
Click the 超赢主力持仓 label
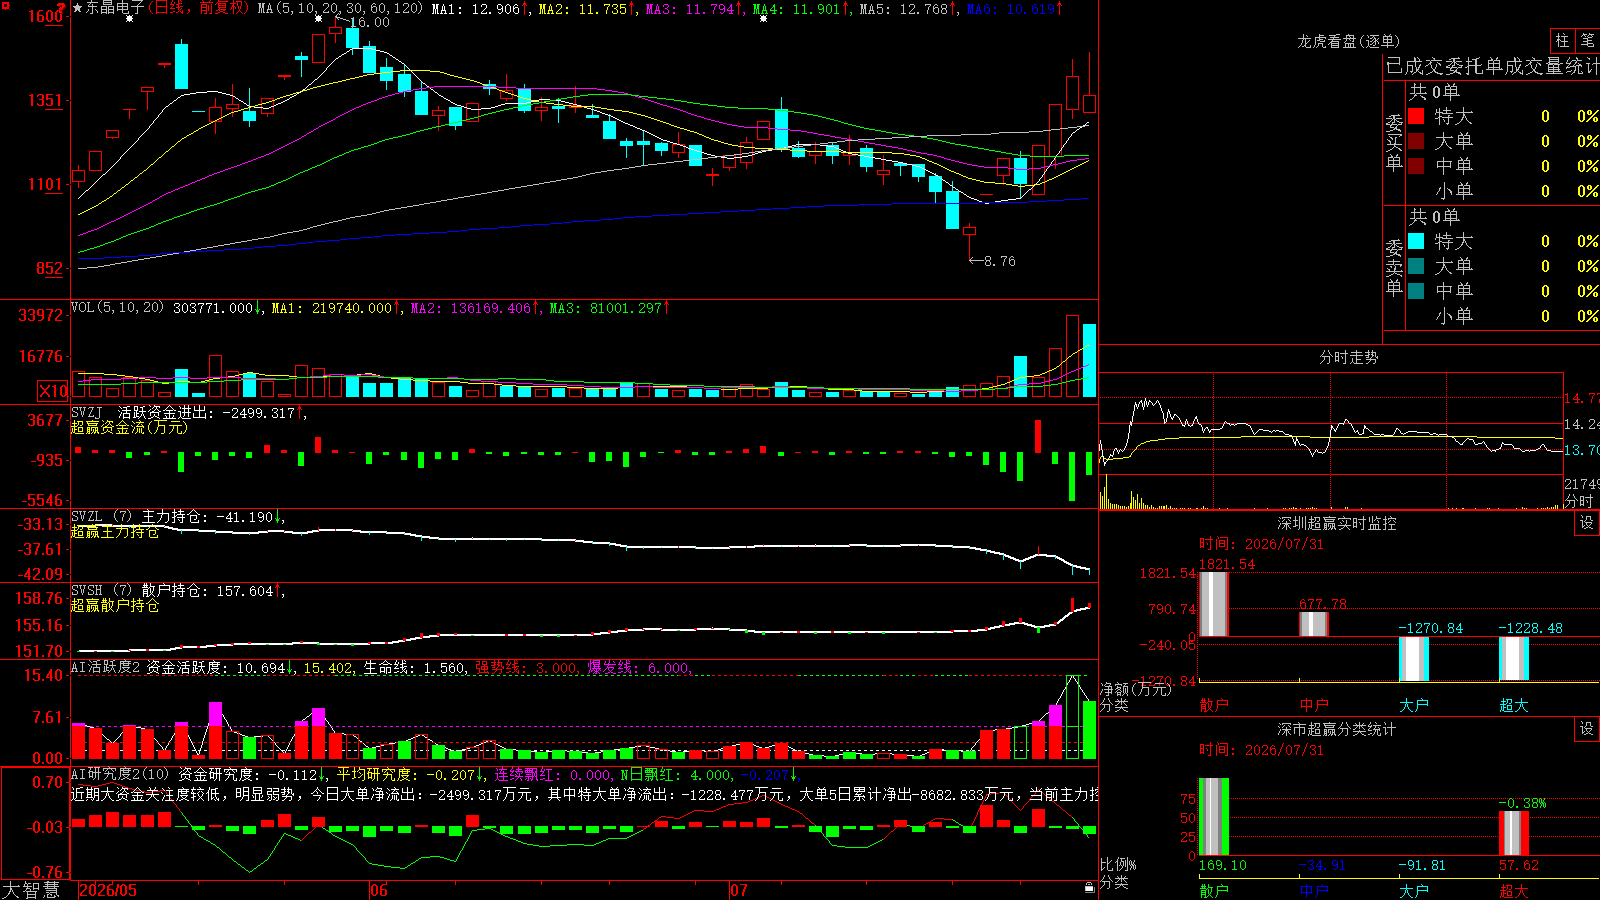115,532
